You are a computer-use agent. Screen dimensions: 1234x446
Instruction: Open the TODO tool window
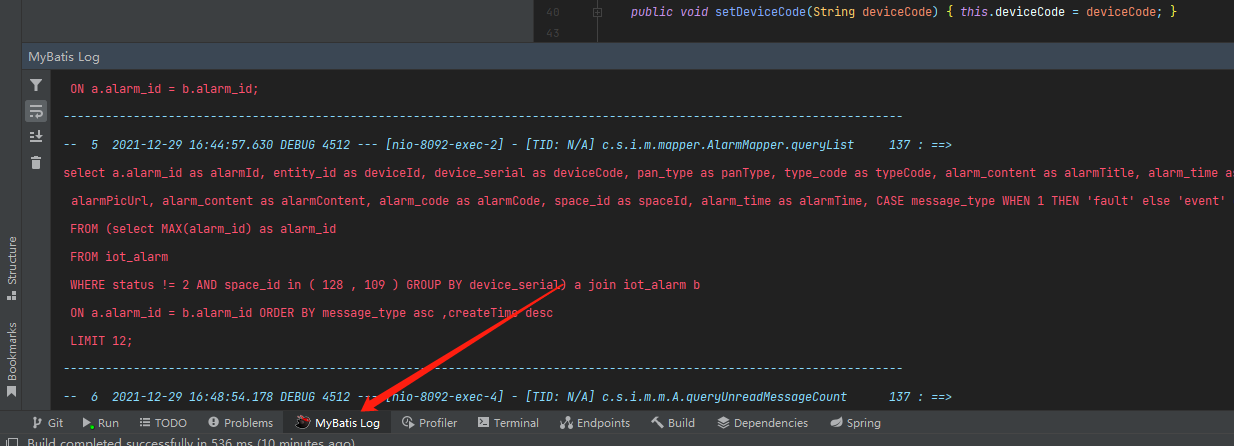point(163,423)
